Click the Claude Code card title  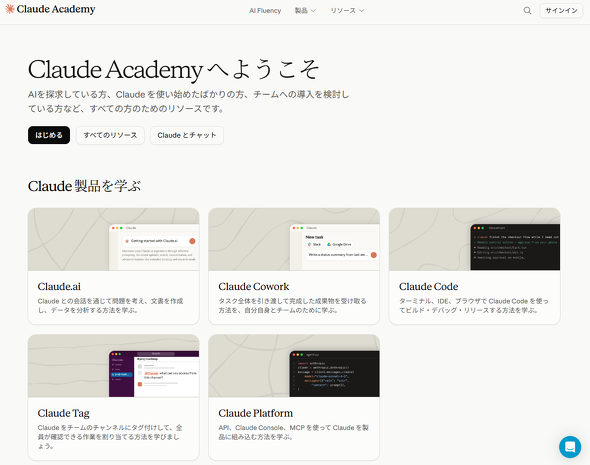[x=429, y=287]
